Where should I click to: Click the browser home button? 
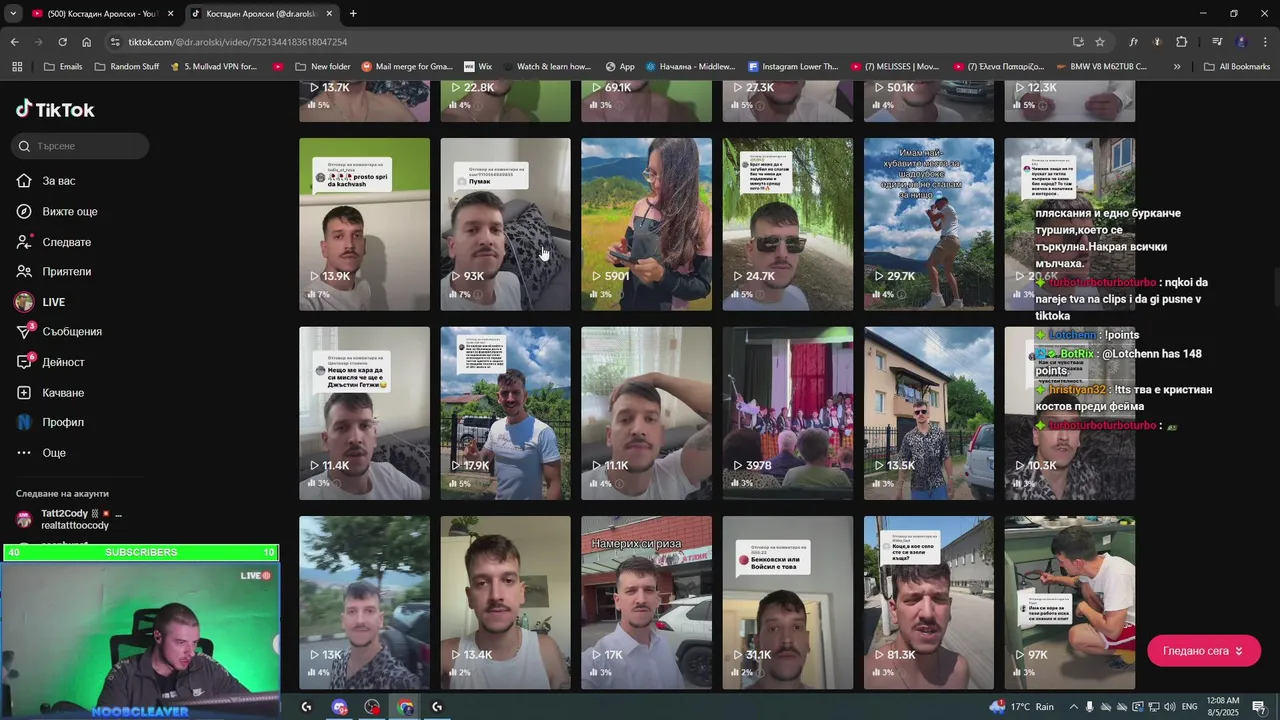tap(86, 42)
